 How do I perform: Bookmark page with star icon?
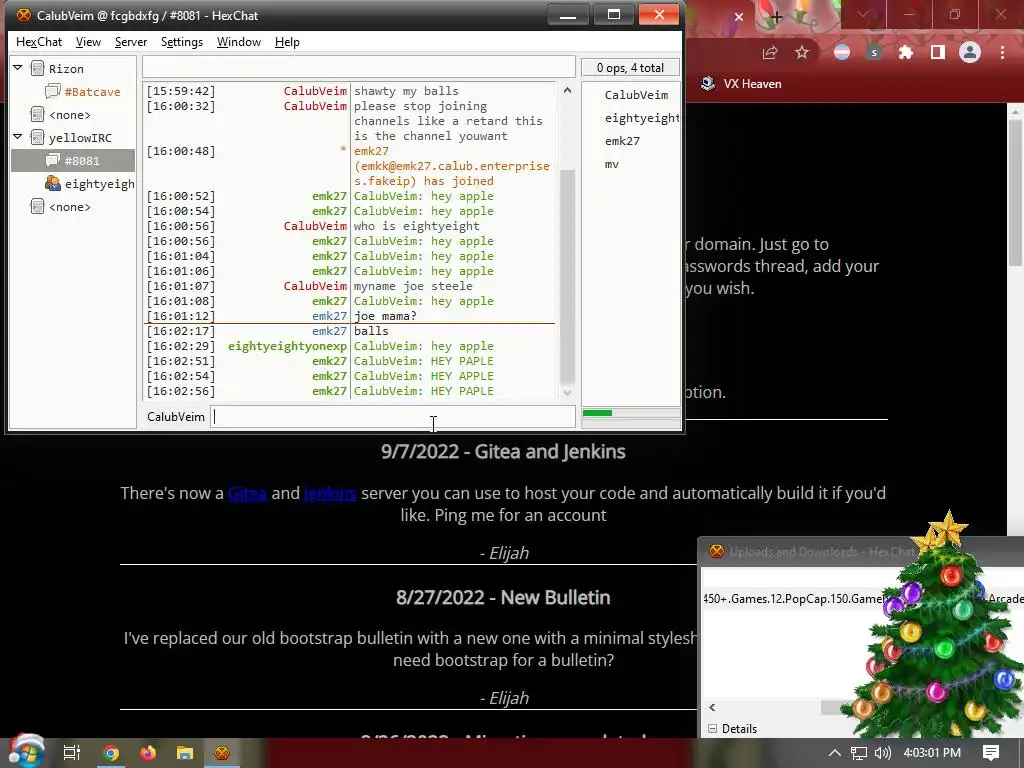[x=802, y=53]
